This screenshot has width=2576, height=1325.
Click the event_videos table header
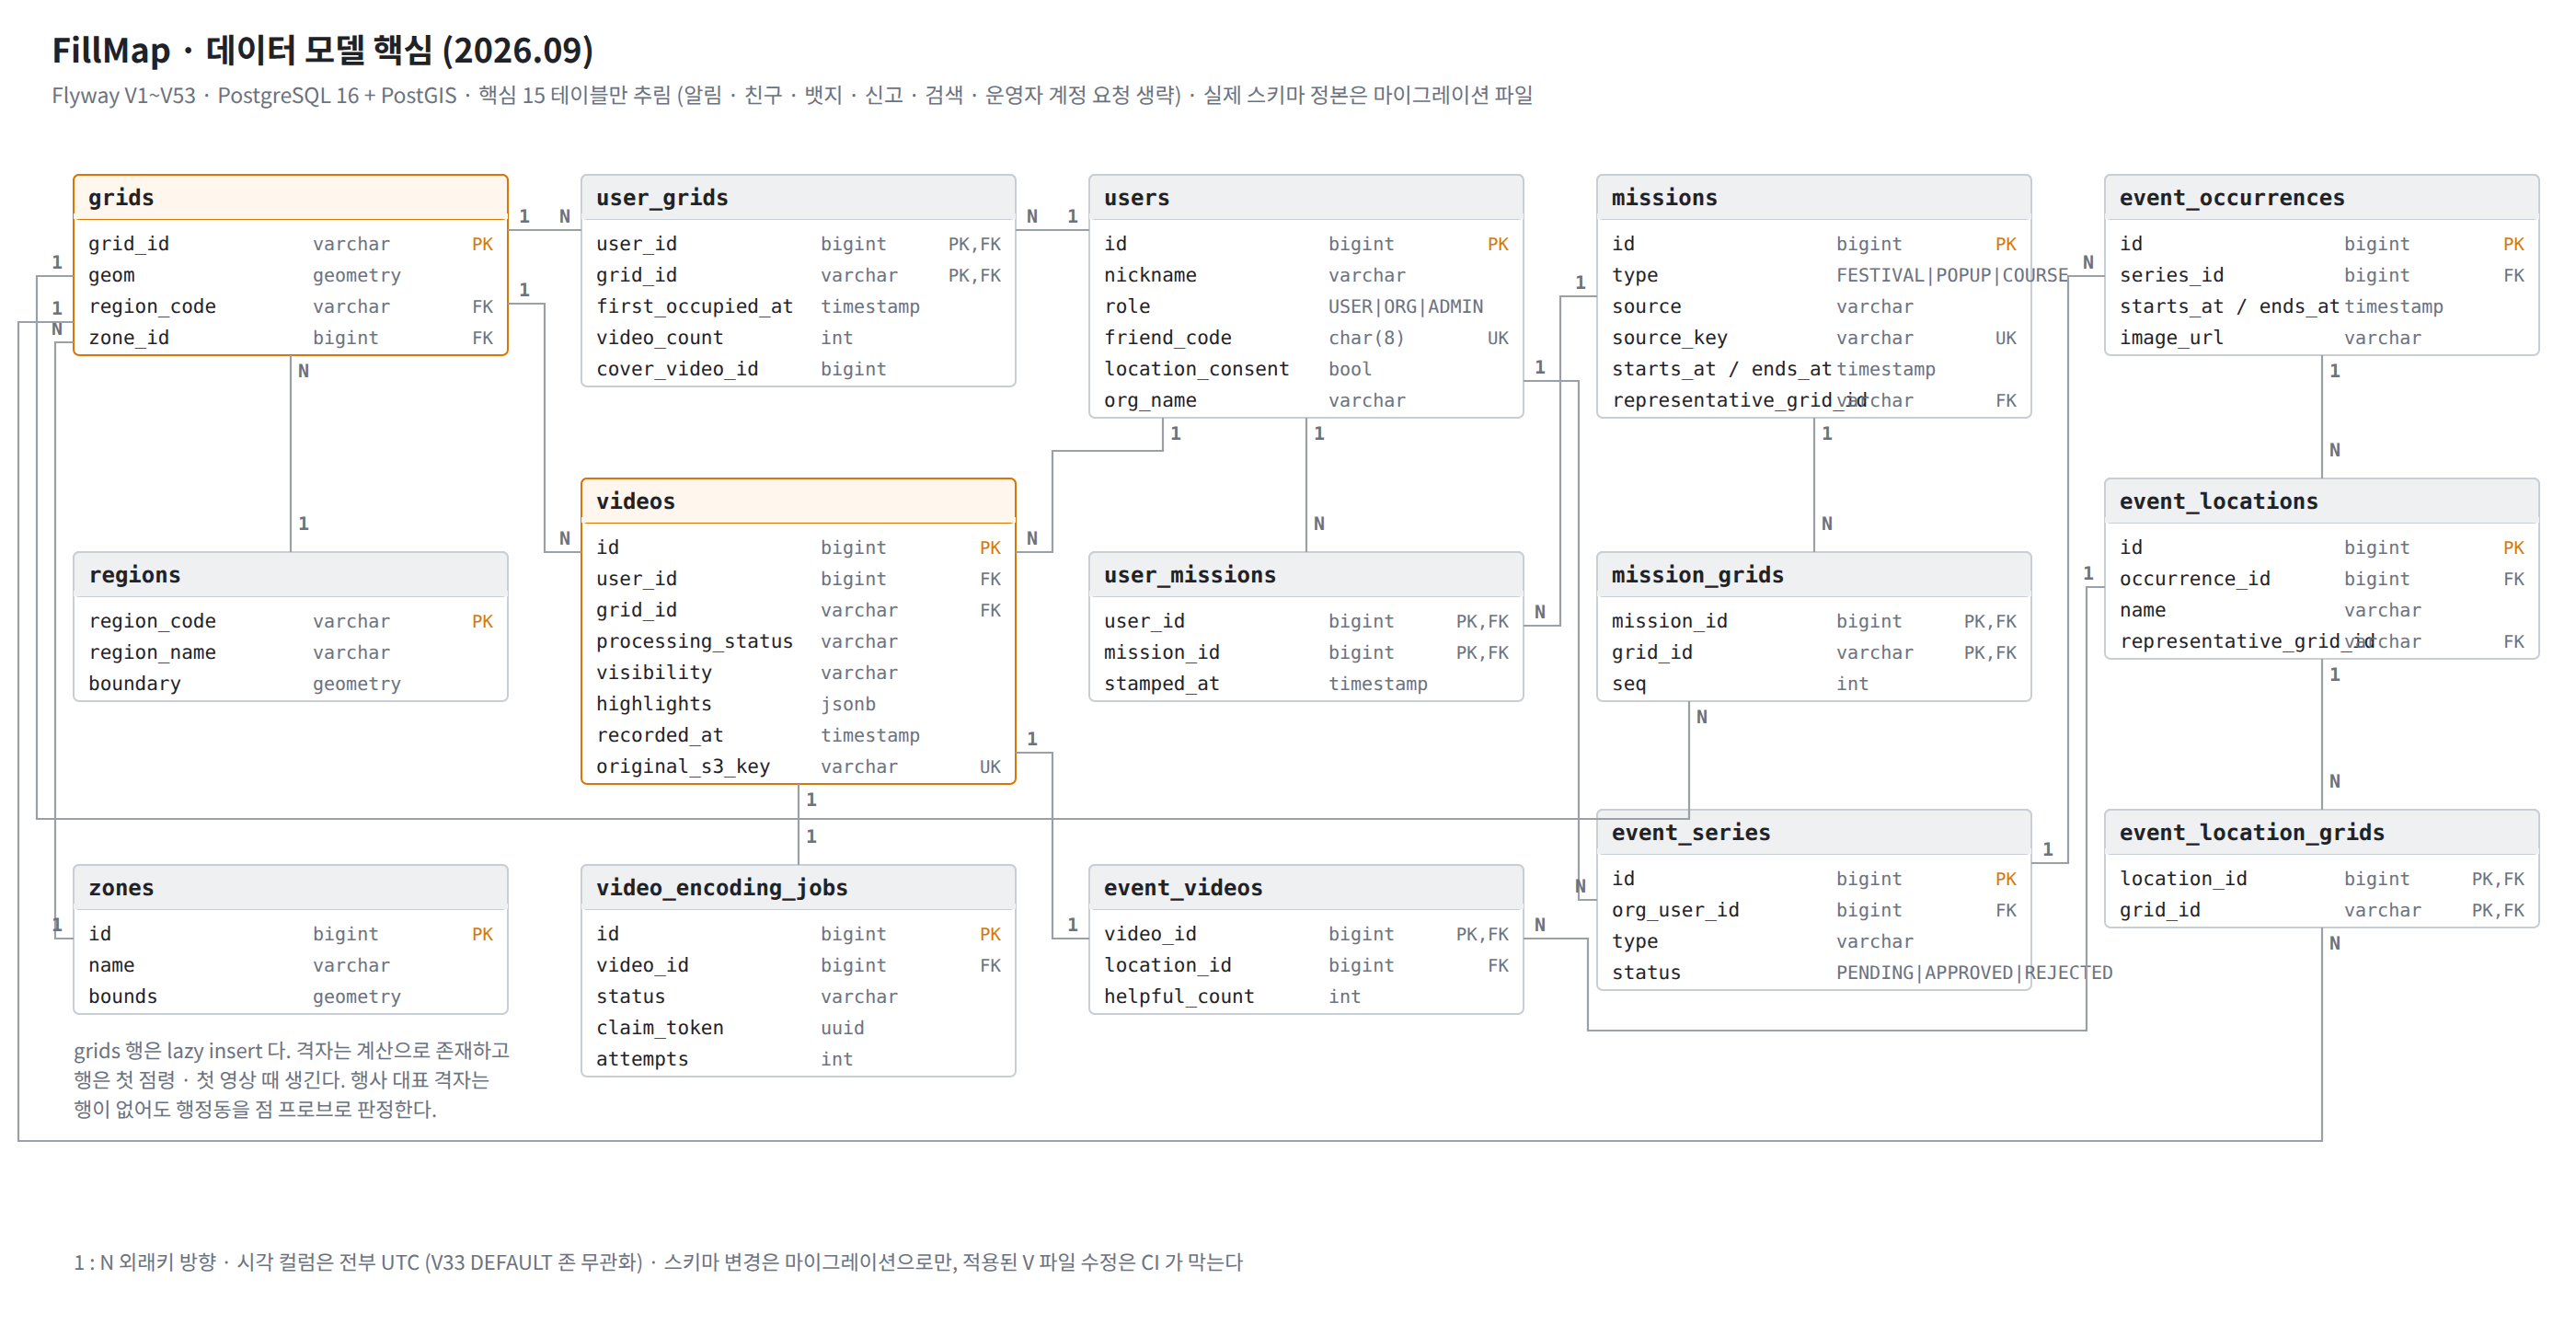point(1305,887)
